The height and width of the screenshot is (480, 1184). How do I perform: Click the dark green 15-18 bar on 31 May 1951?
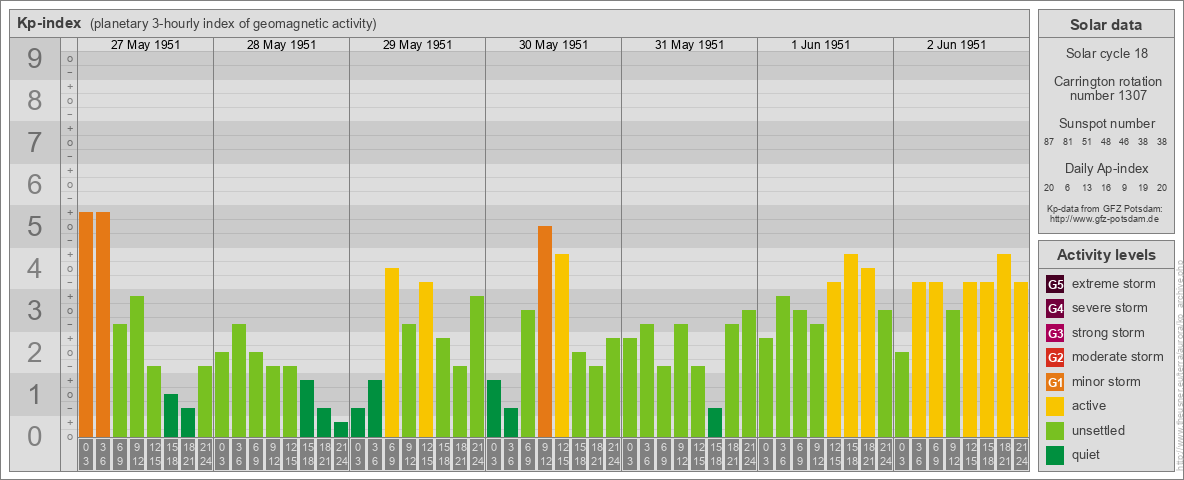(x=714, y=423)
